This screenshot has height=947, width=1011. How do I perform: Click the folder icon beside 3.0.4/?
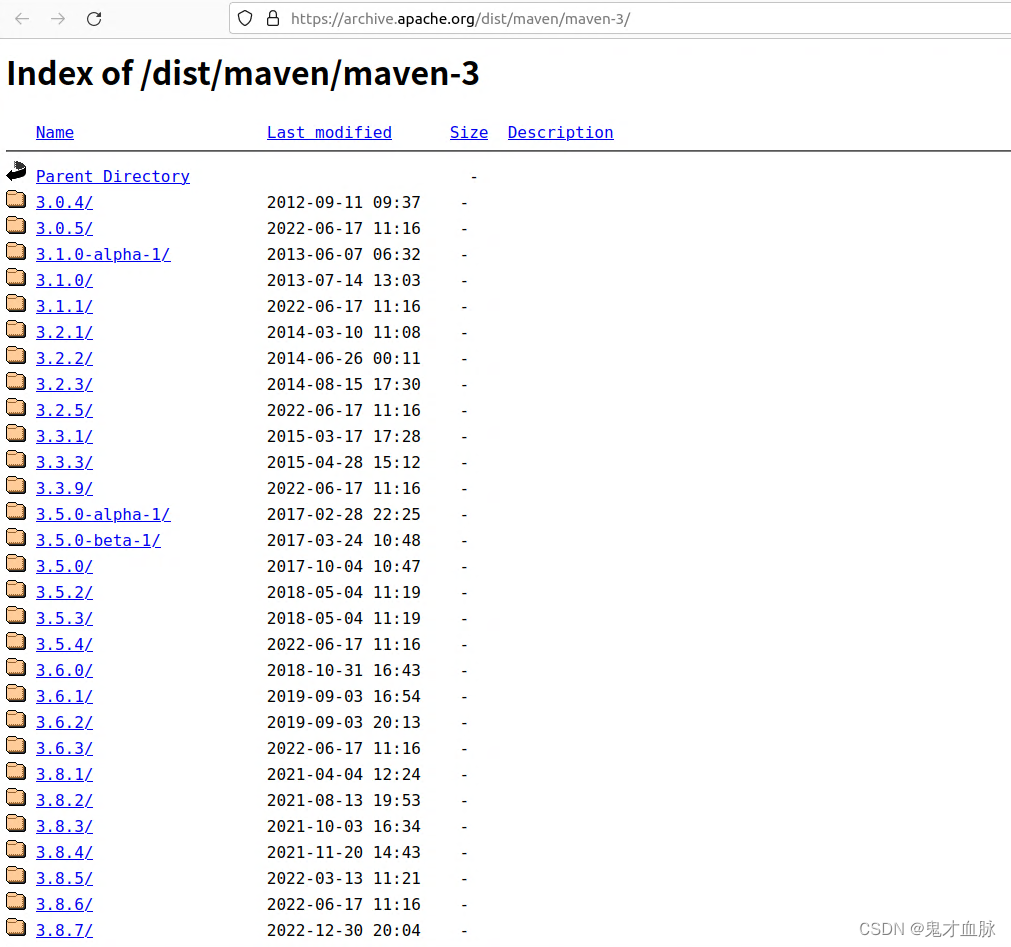tap(16, 199)
